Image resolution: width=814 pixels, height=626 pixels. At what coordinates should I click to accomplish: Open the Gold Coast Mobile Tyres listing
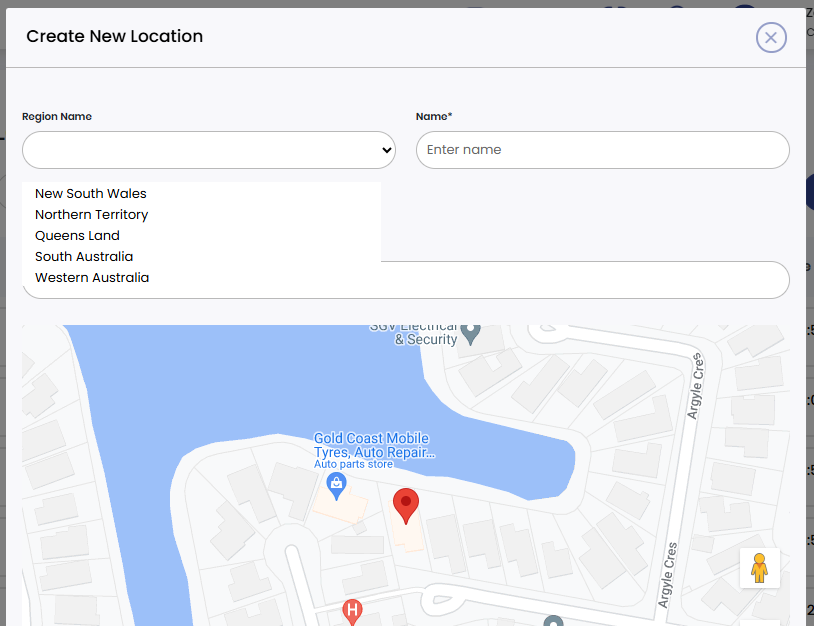372,444
